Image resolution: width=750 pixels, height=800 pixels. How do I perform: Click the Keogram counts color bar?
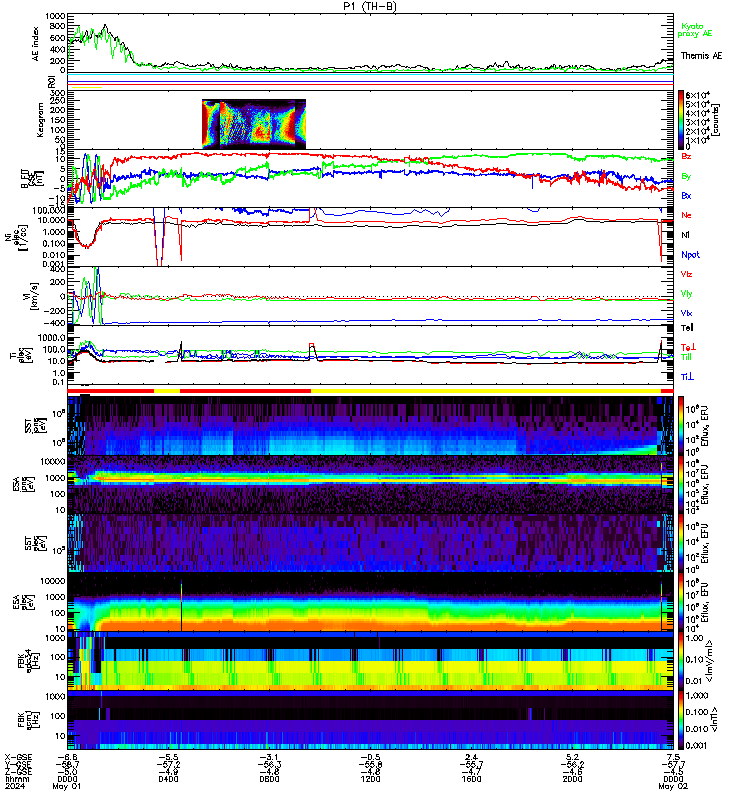(681, 120)
